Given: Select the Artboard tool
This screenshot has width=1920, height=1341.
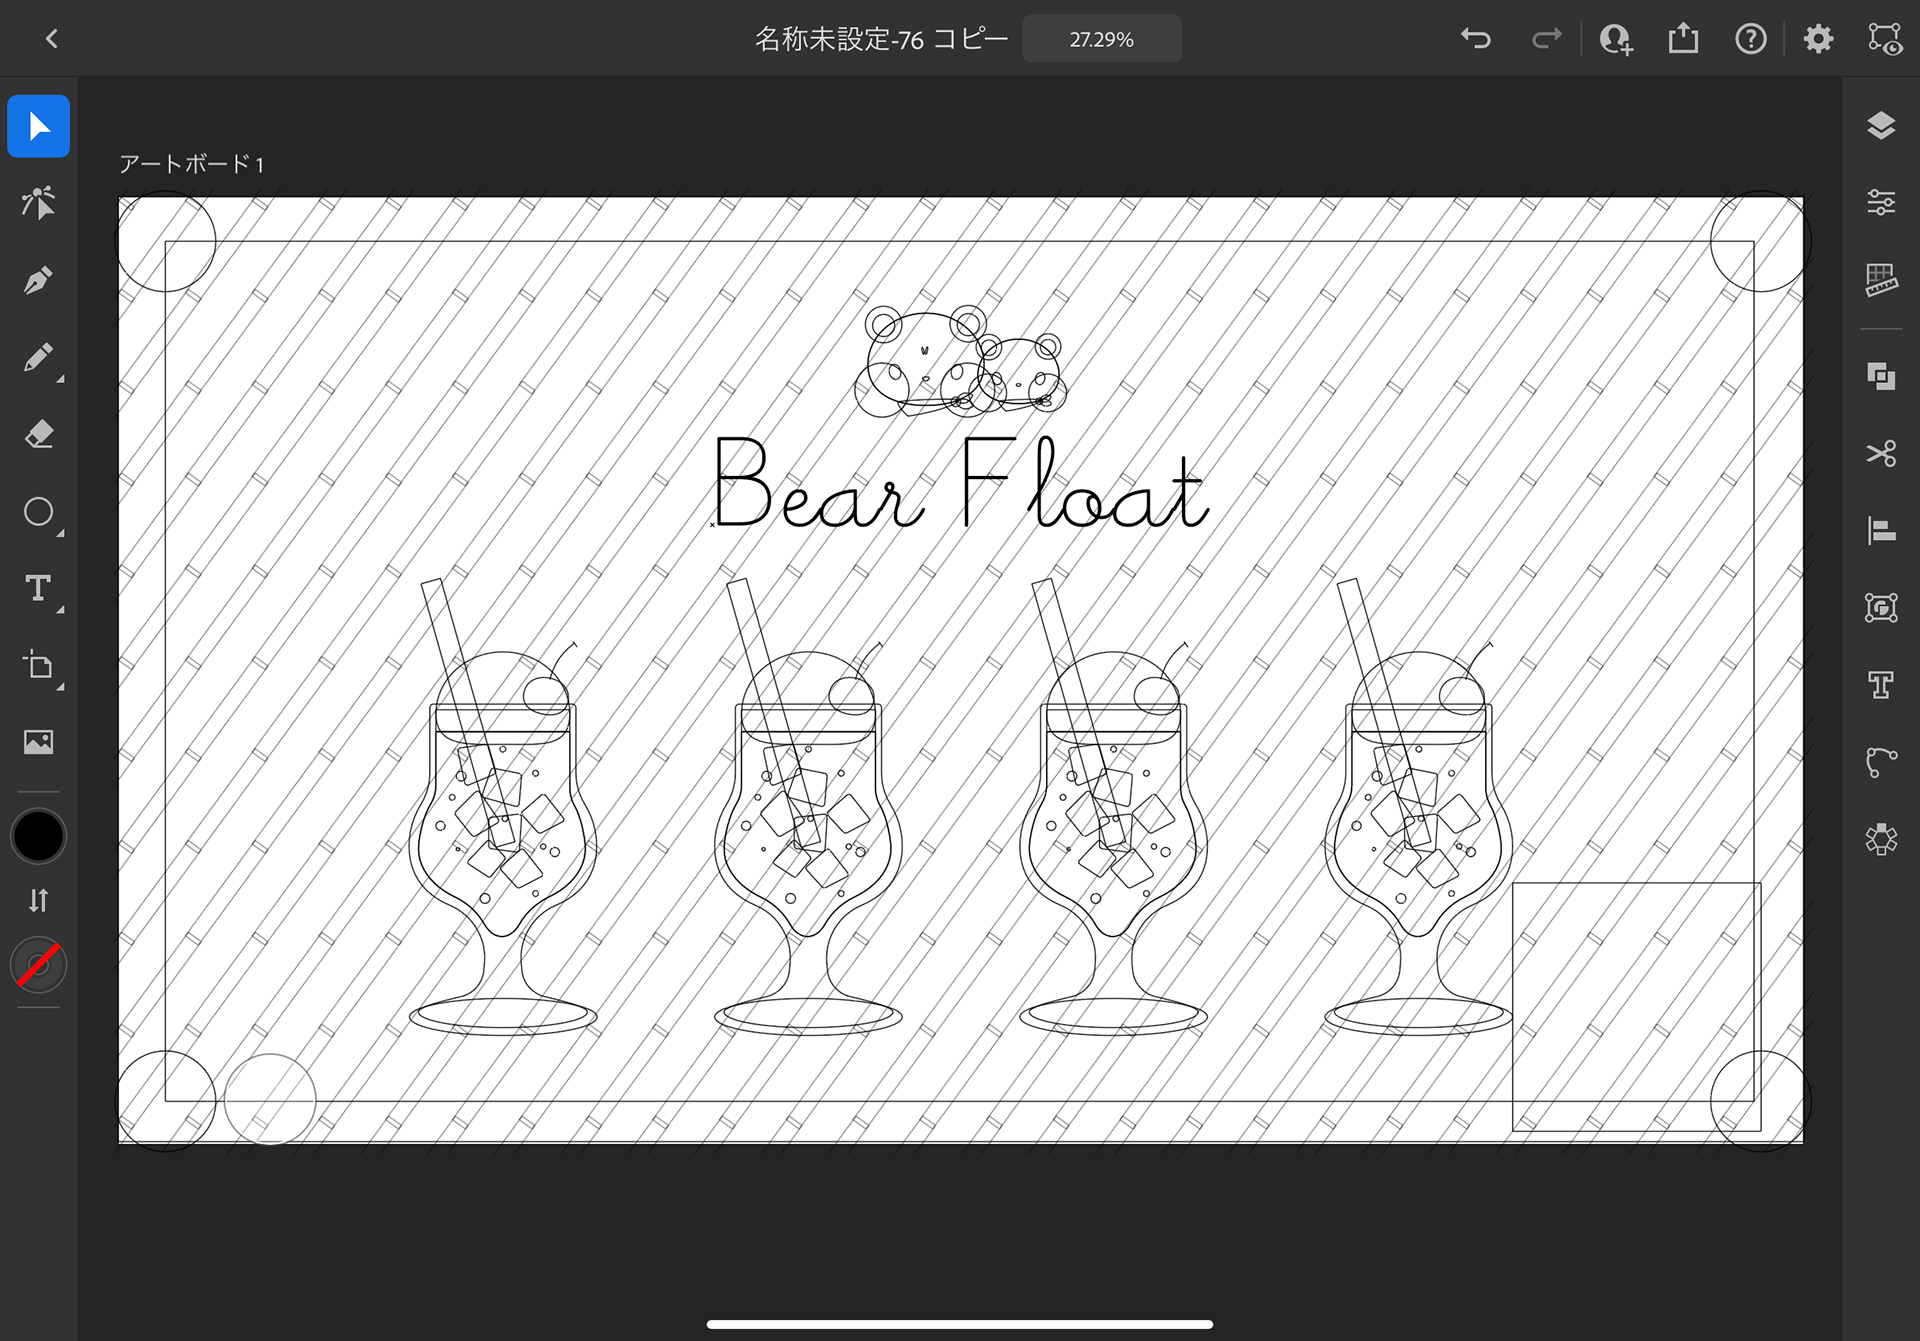Looking at the screenshot, I should coord(38,665).
